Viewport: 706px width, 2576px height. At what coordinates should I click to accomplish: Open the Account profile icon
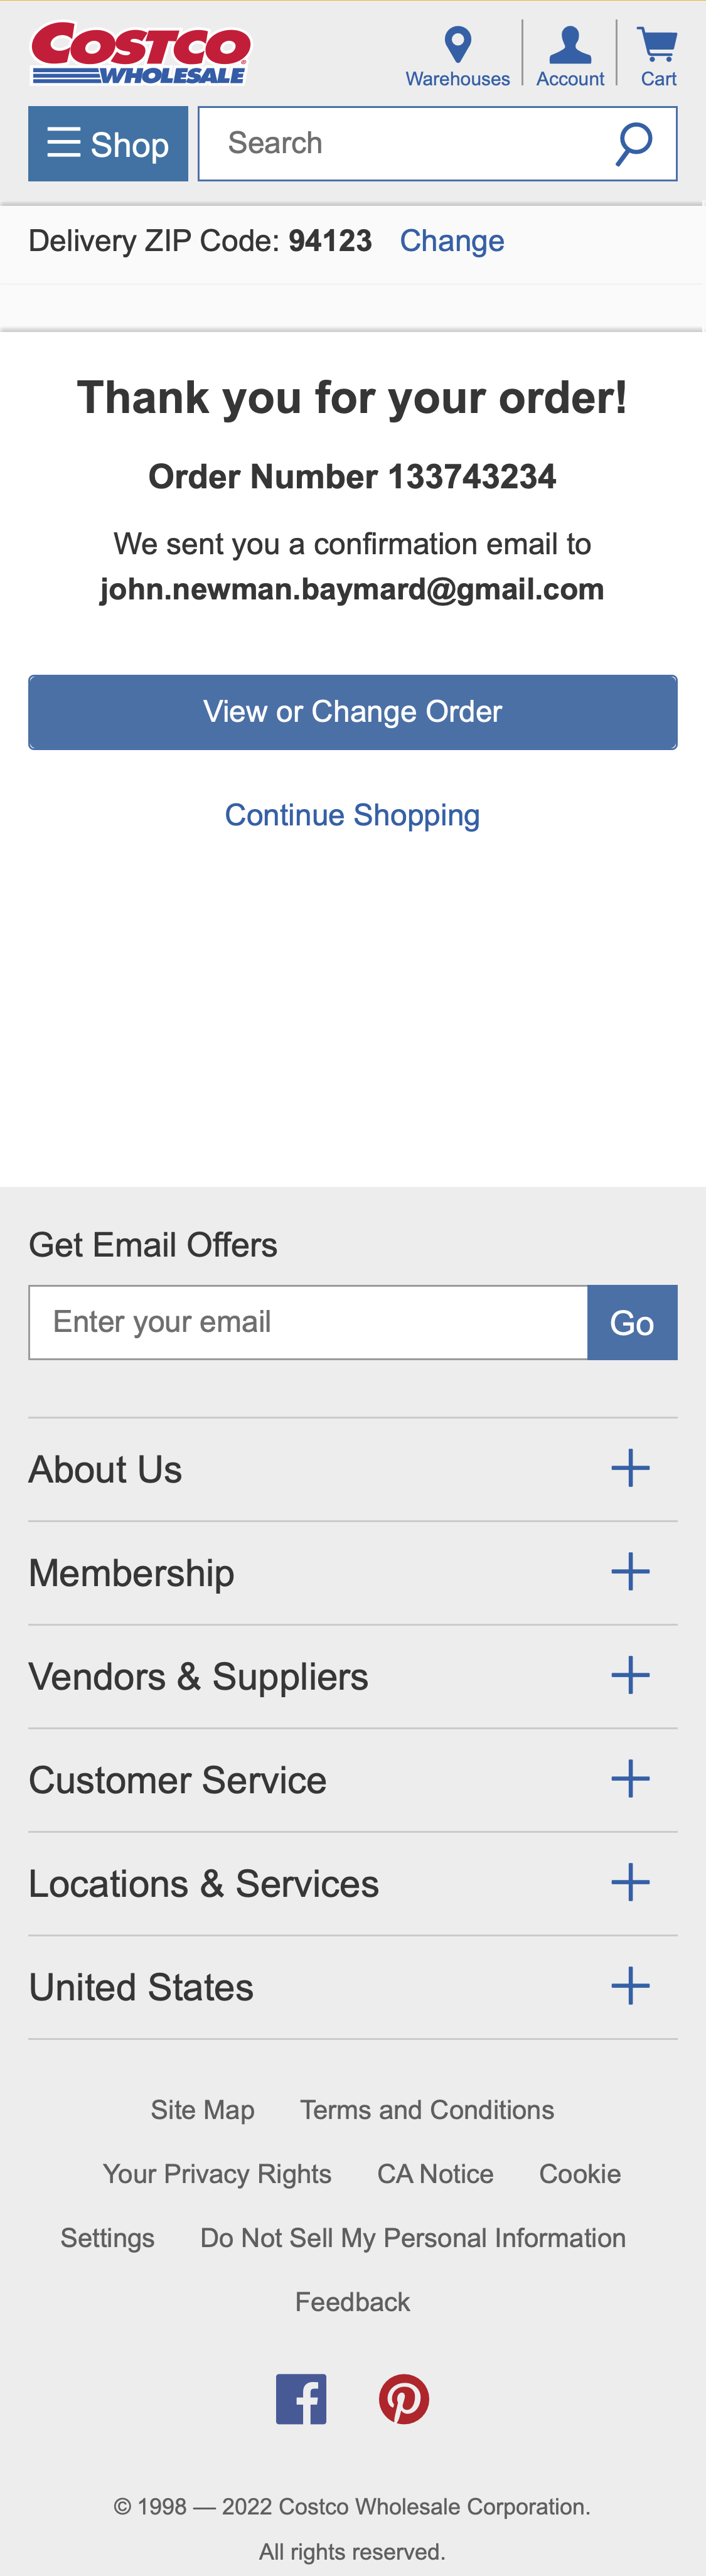pyautogui.click(x=570, y=45)
